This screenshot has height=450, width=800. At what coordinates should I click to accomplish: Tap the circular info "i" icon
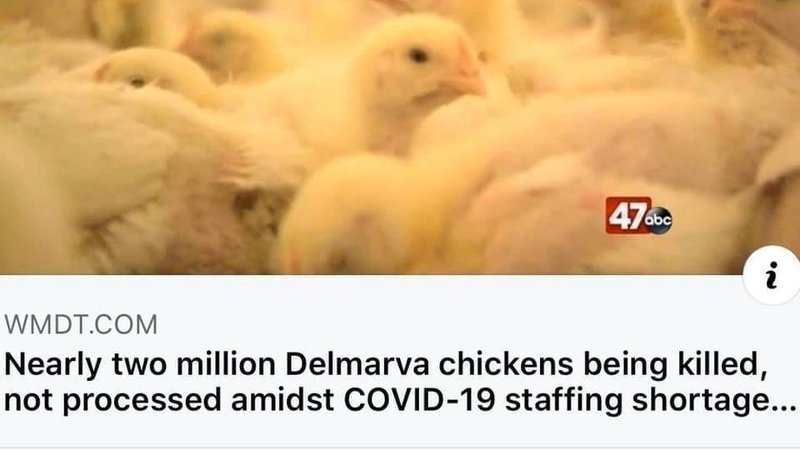(773, 276)
